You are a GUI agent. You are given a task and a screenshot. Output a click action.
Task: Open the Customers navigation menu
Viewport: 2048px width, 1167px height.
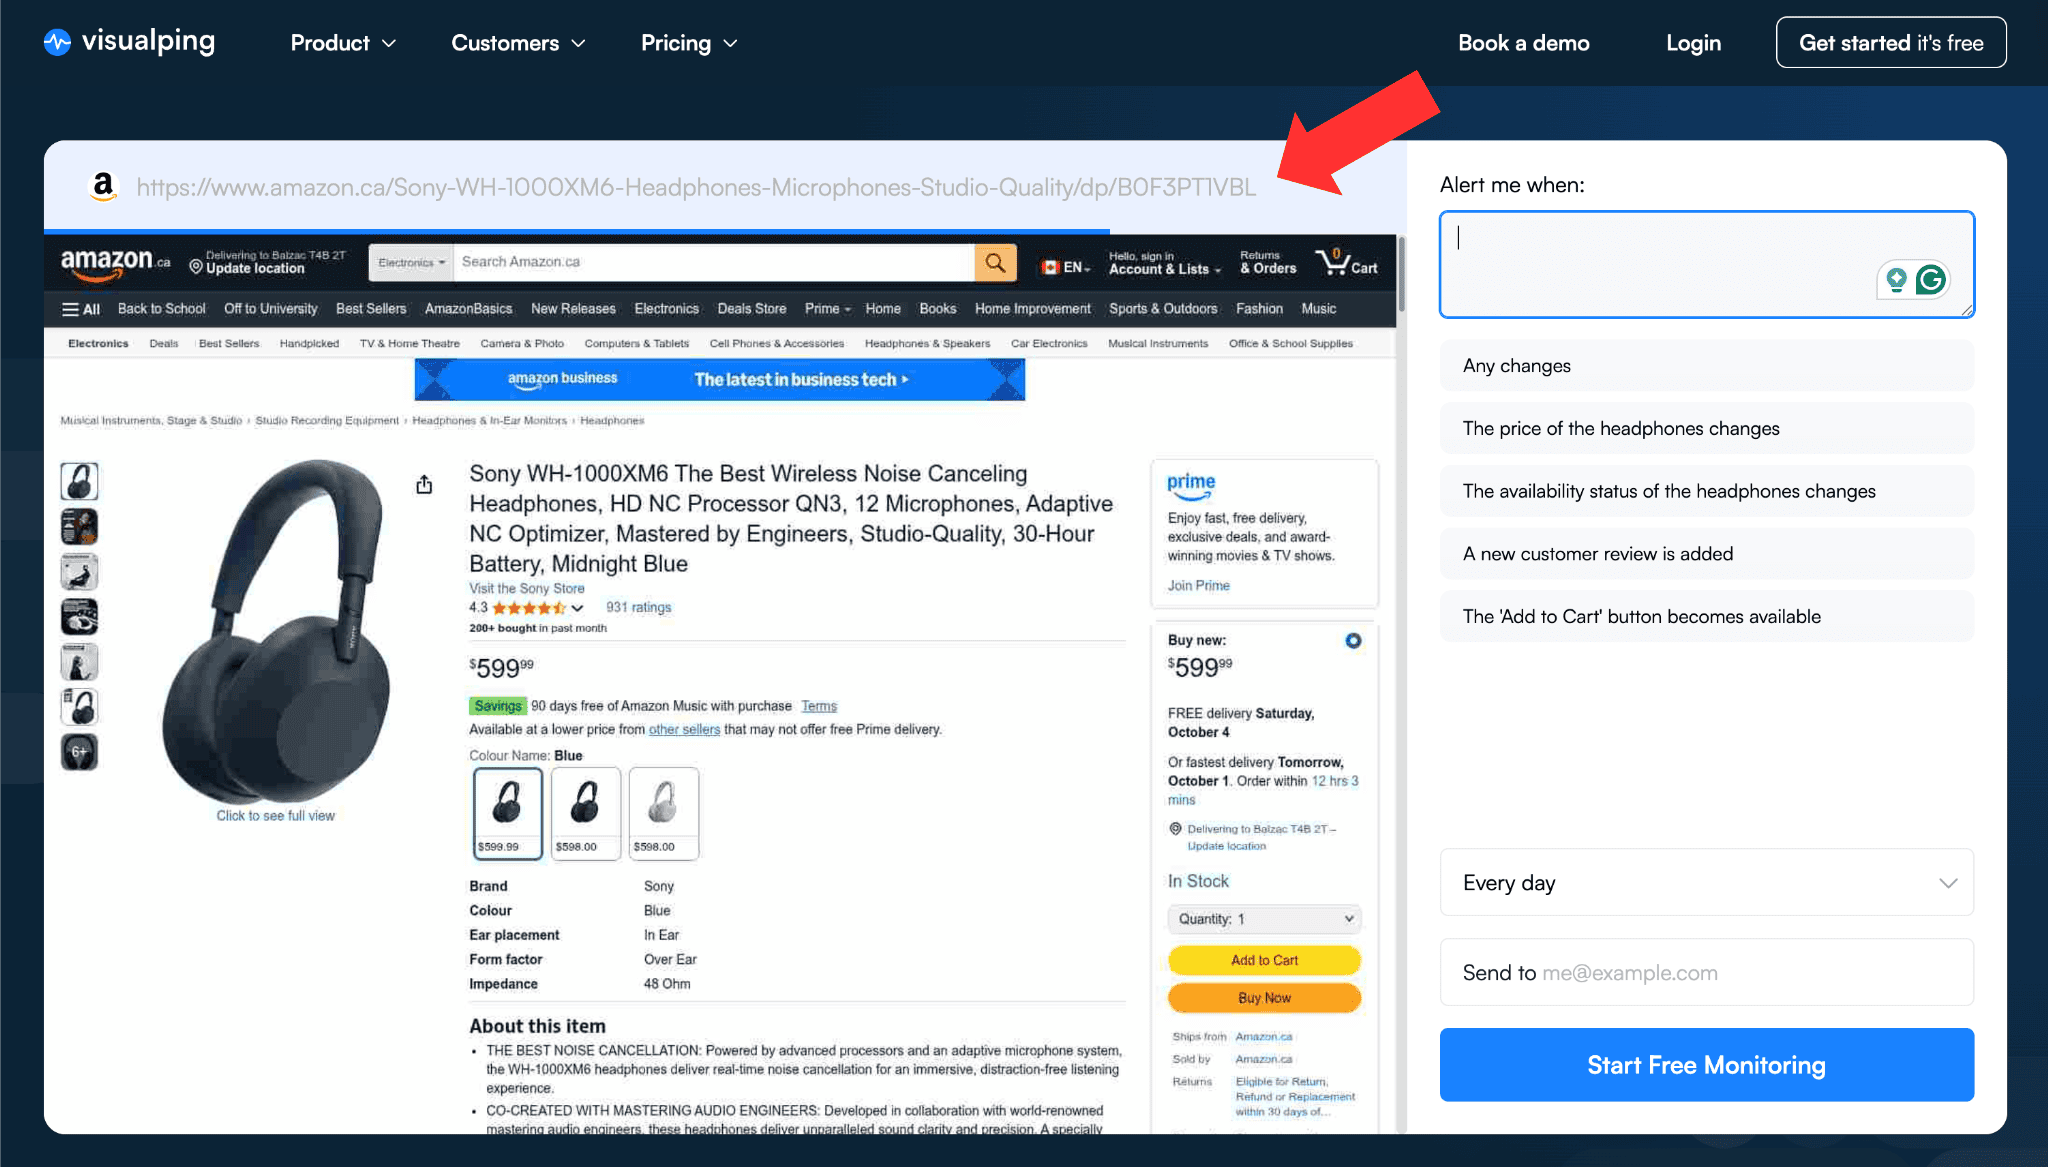click(x=517, y=43)
